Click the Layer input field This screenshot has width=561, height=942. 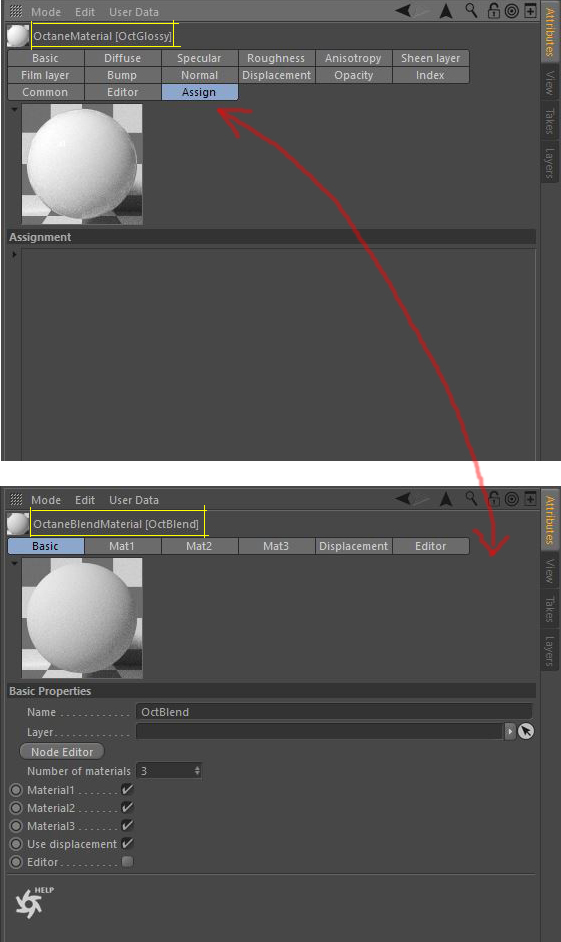point(320,731)
